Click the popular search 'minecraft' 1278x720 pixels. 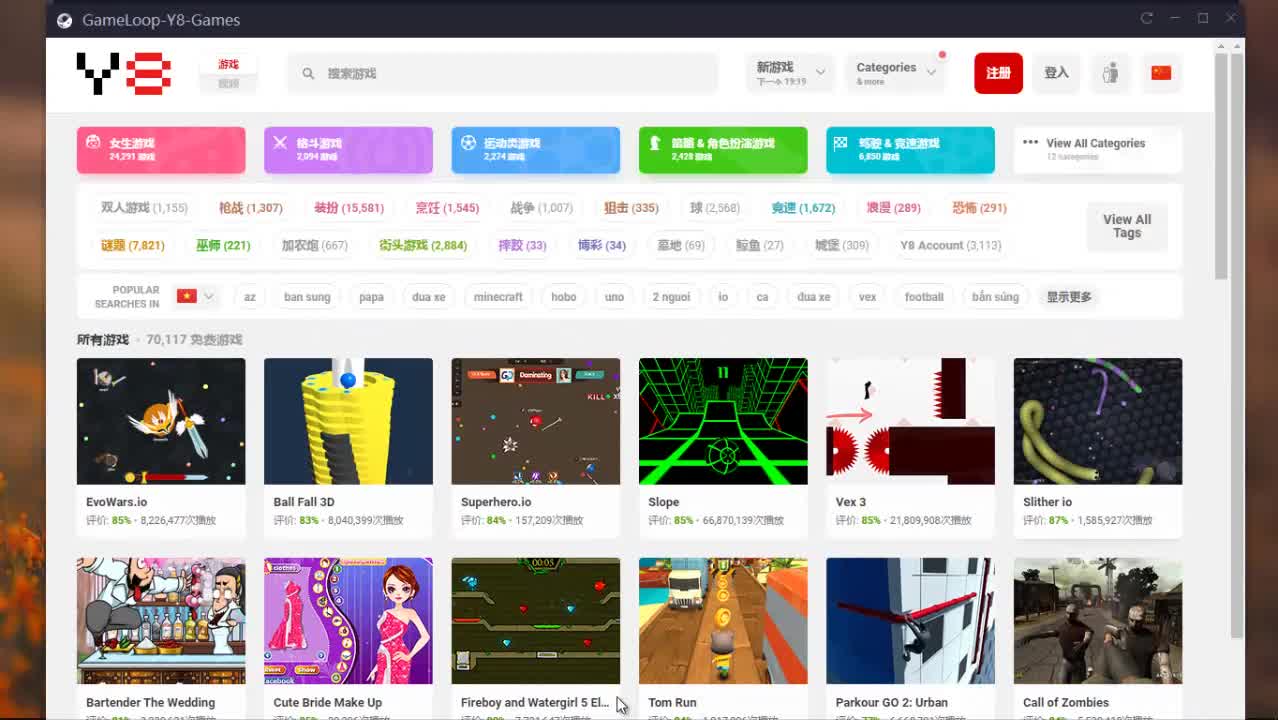click(498, 297)
